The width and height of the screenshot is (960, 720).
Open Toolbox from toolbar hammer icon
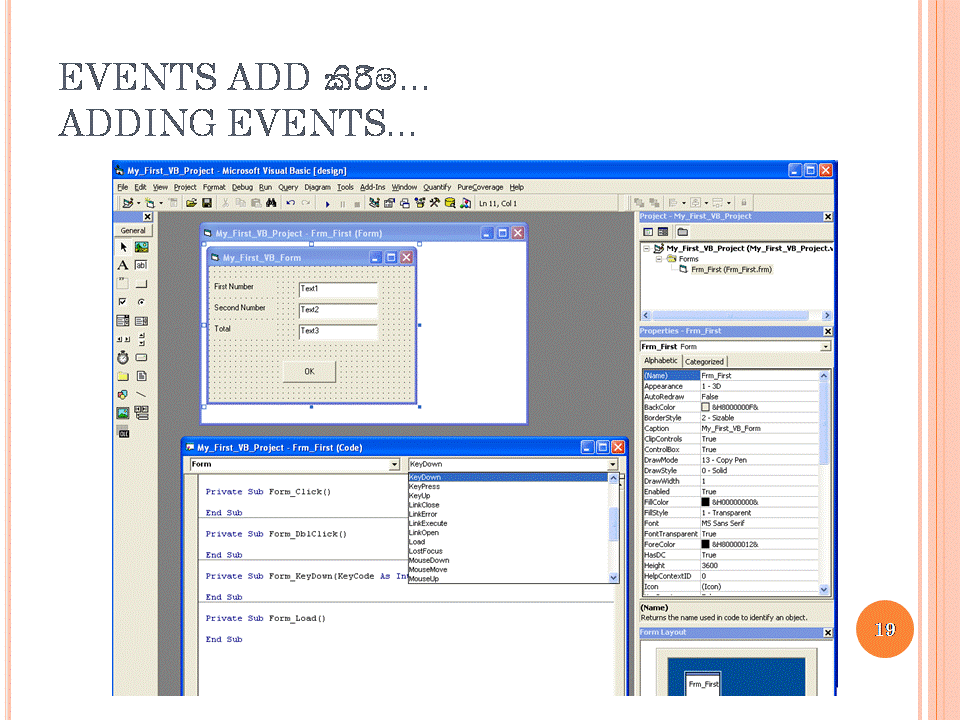(x=435, y=203)
